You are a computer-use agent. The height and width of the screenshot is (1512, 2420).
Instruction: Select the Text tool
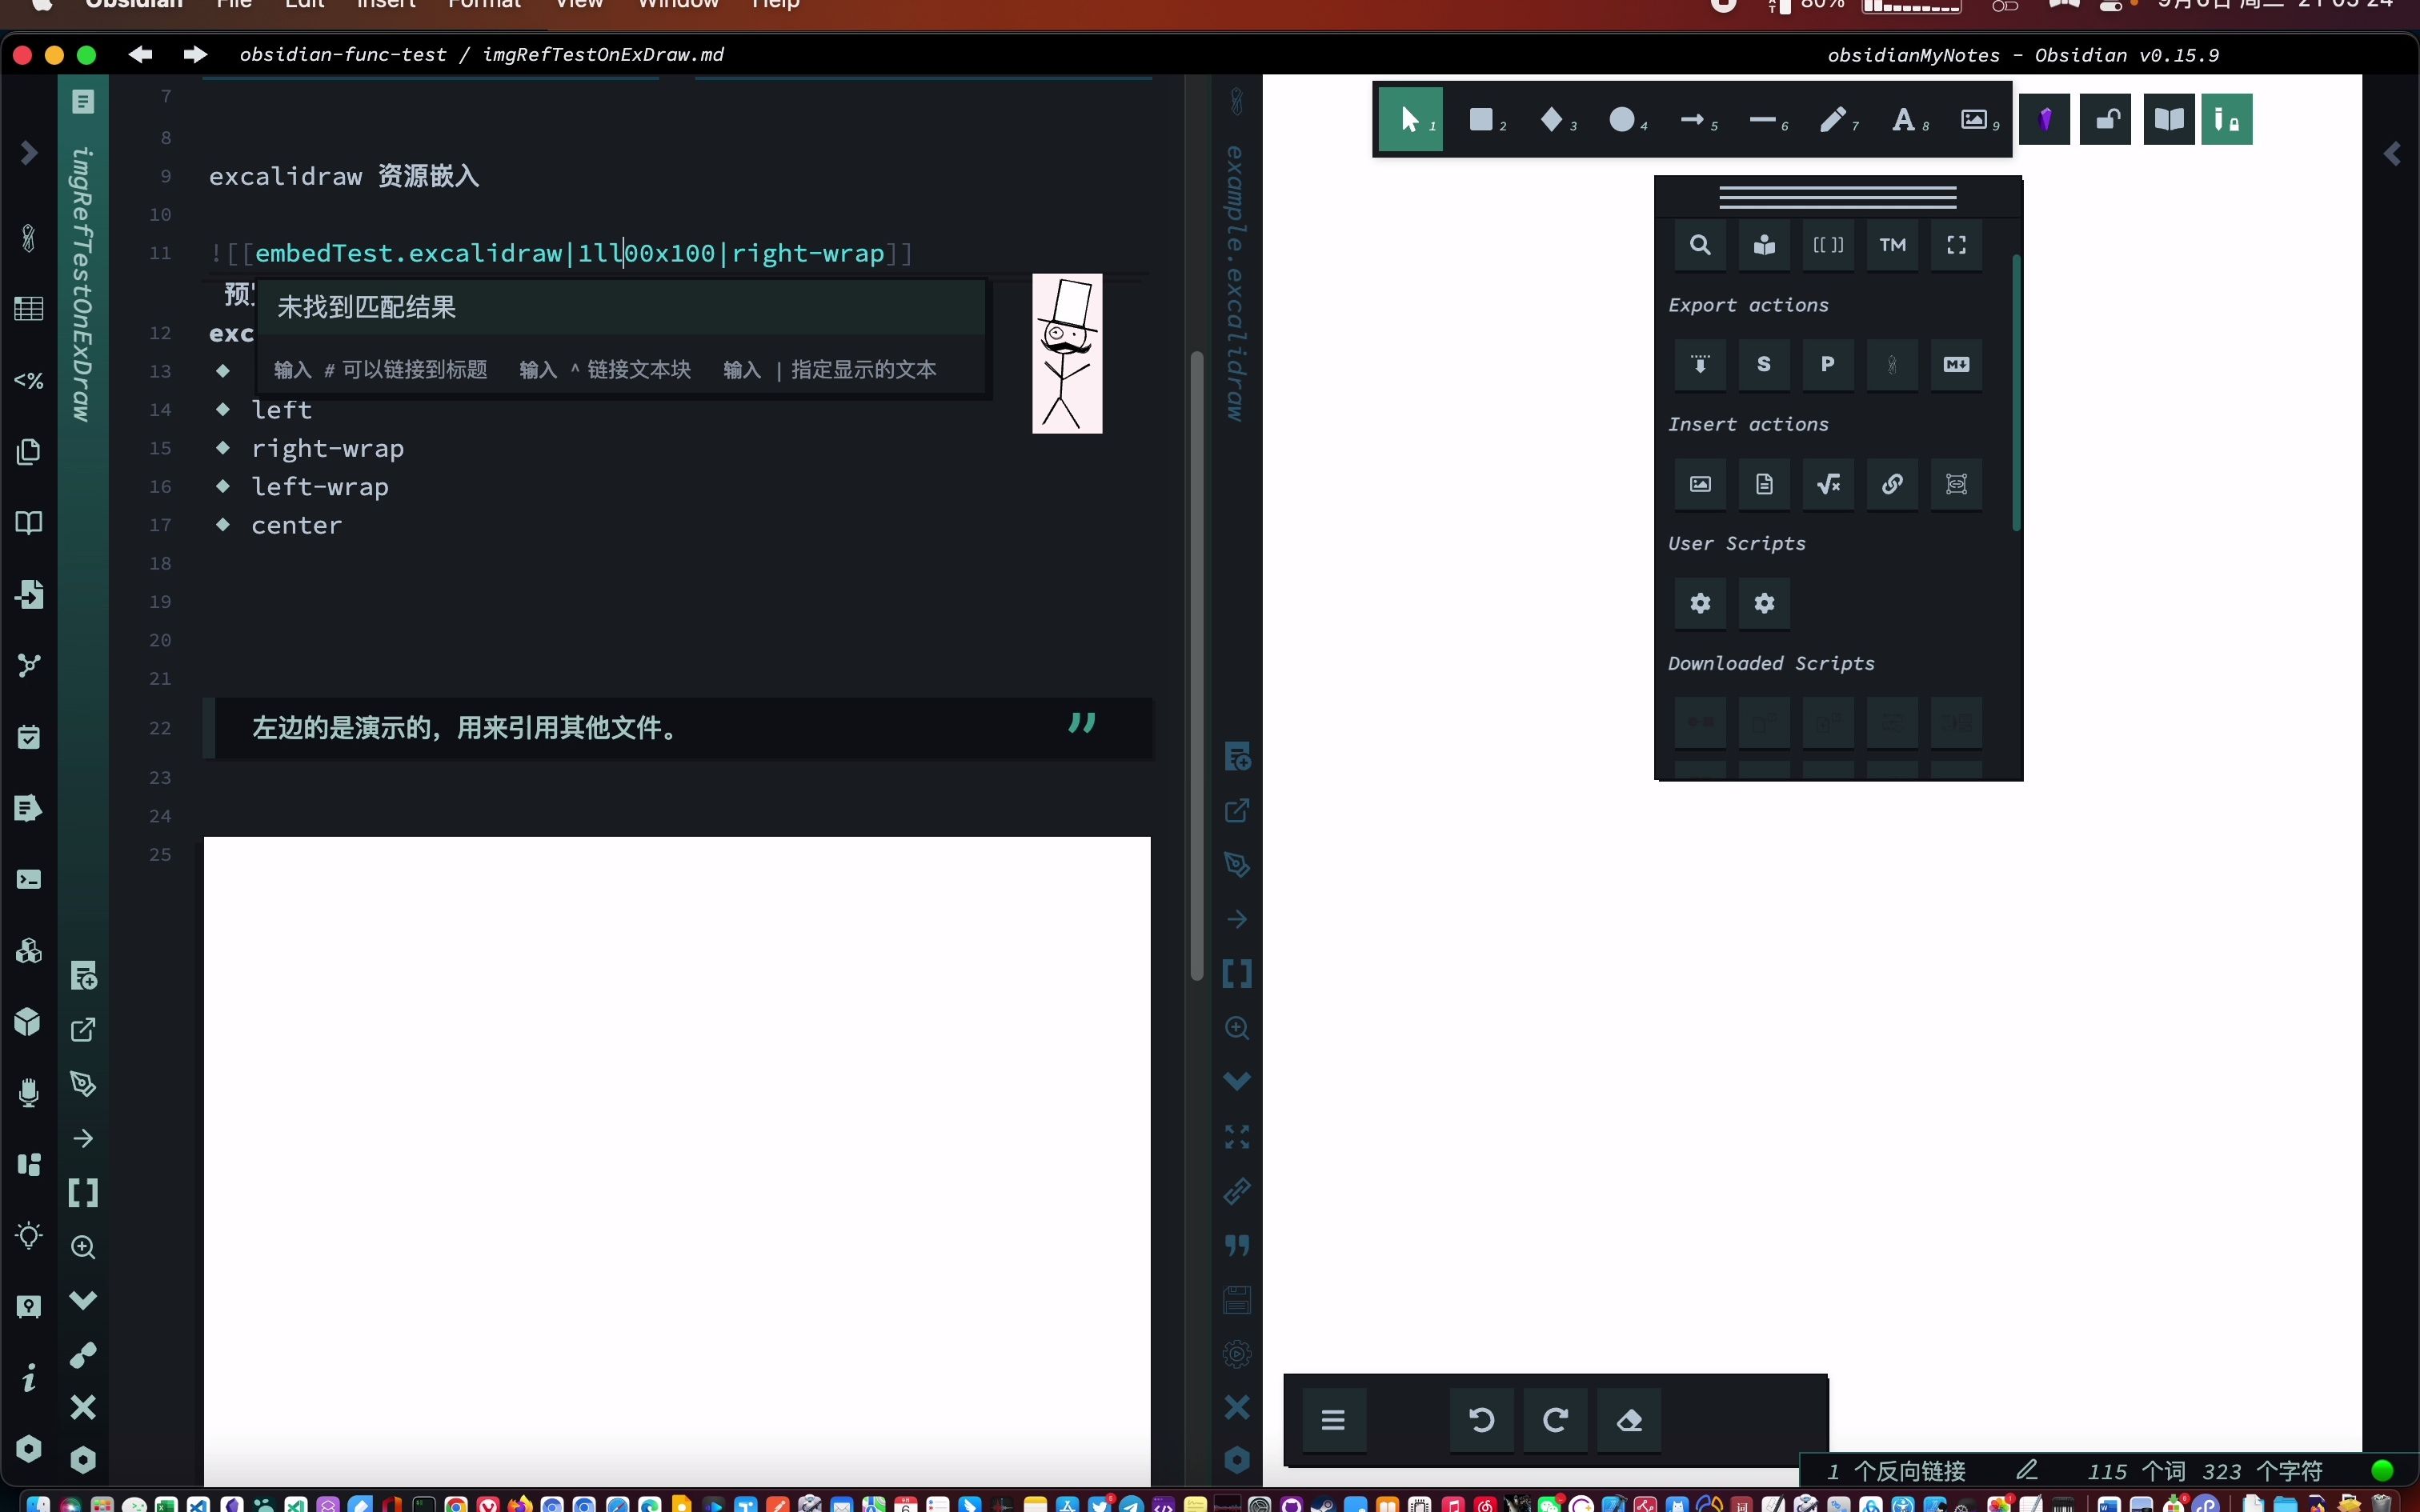click(x=1904, y=121)
